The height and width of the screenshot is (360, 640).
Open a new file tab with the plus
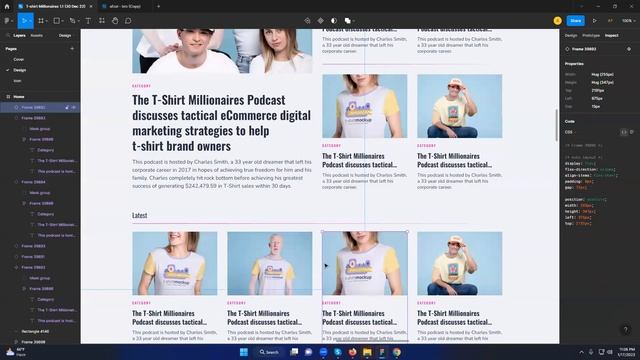[x=158, y=7]
